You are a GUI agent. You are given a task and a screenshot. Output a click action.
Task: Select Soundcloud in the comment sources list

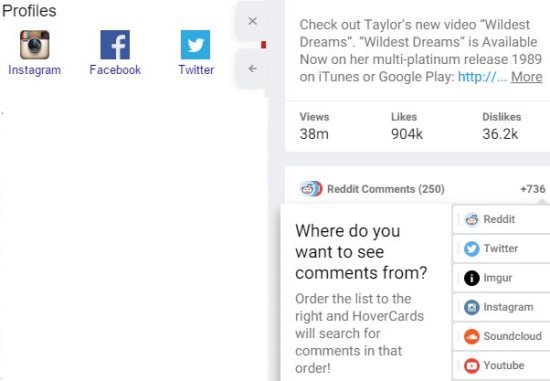click(502, 336)
